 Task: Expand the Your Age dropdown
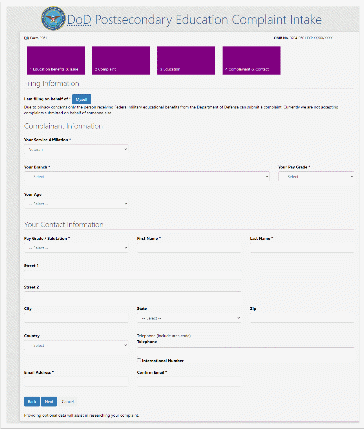[76, 204]
